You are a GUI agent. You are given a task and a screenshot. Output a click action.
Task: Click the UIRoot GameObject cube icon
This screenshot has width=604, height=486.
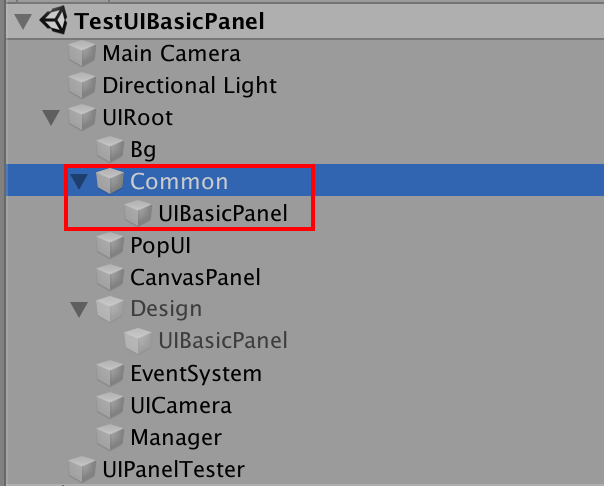coord(82,118)
